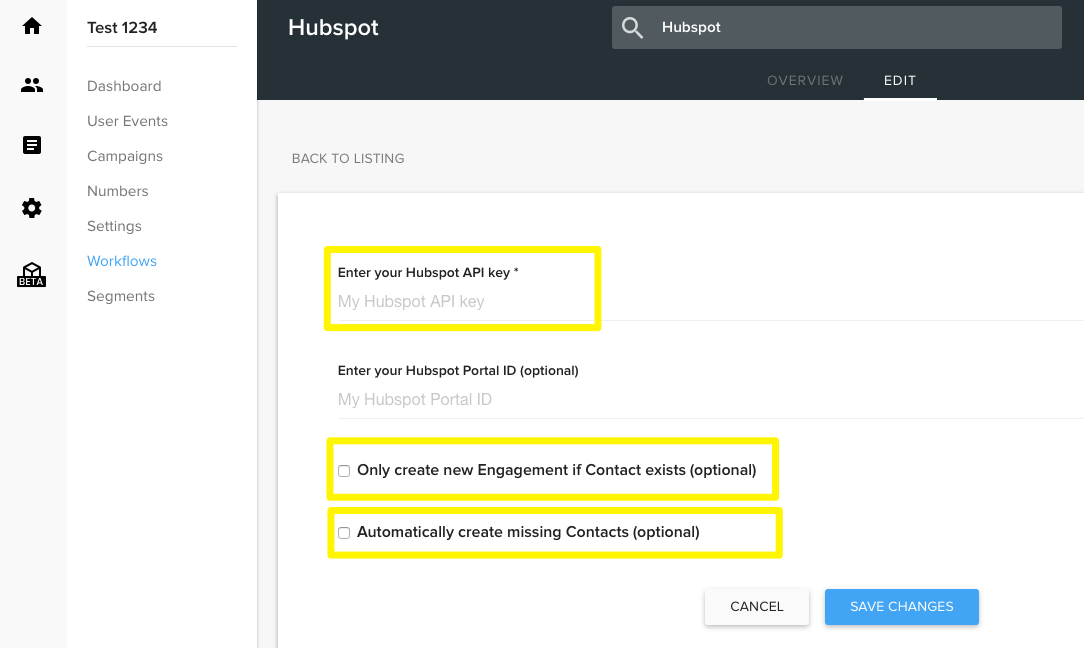
Task: Open the settings gear icon
Action: point(32,208)
